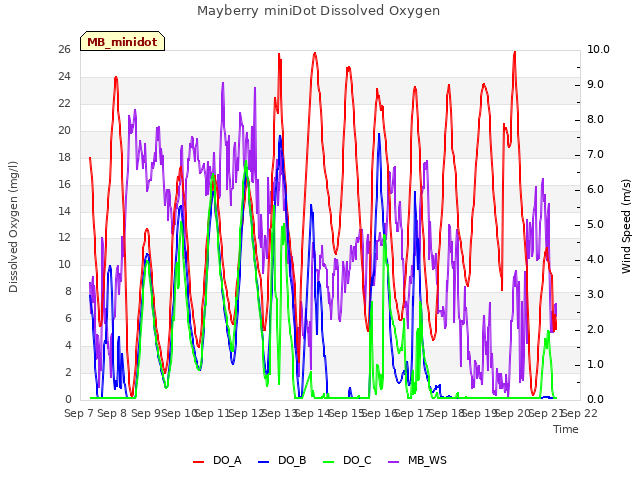This screenshot has width=640, height=480.
Task: Click the 9.0 wind speed tick label
Action: tap(596, 84)
